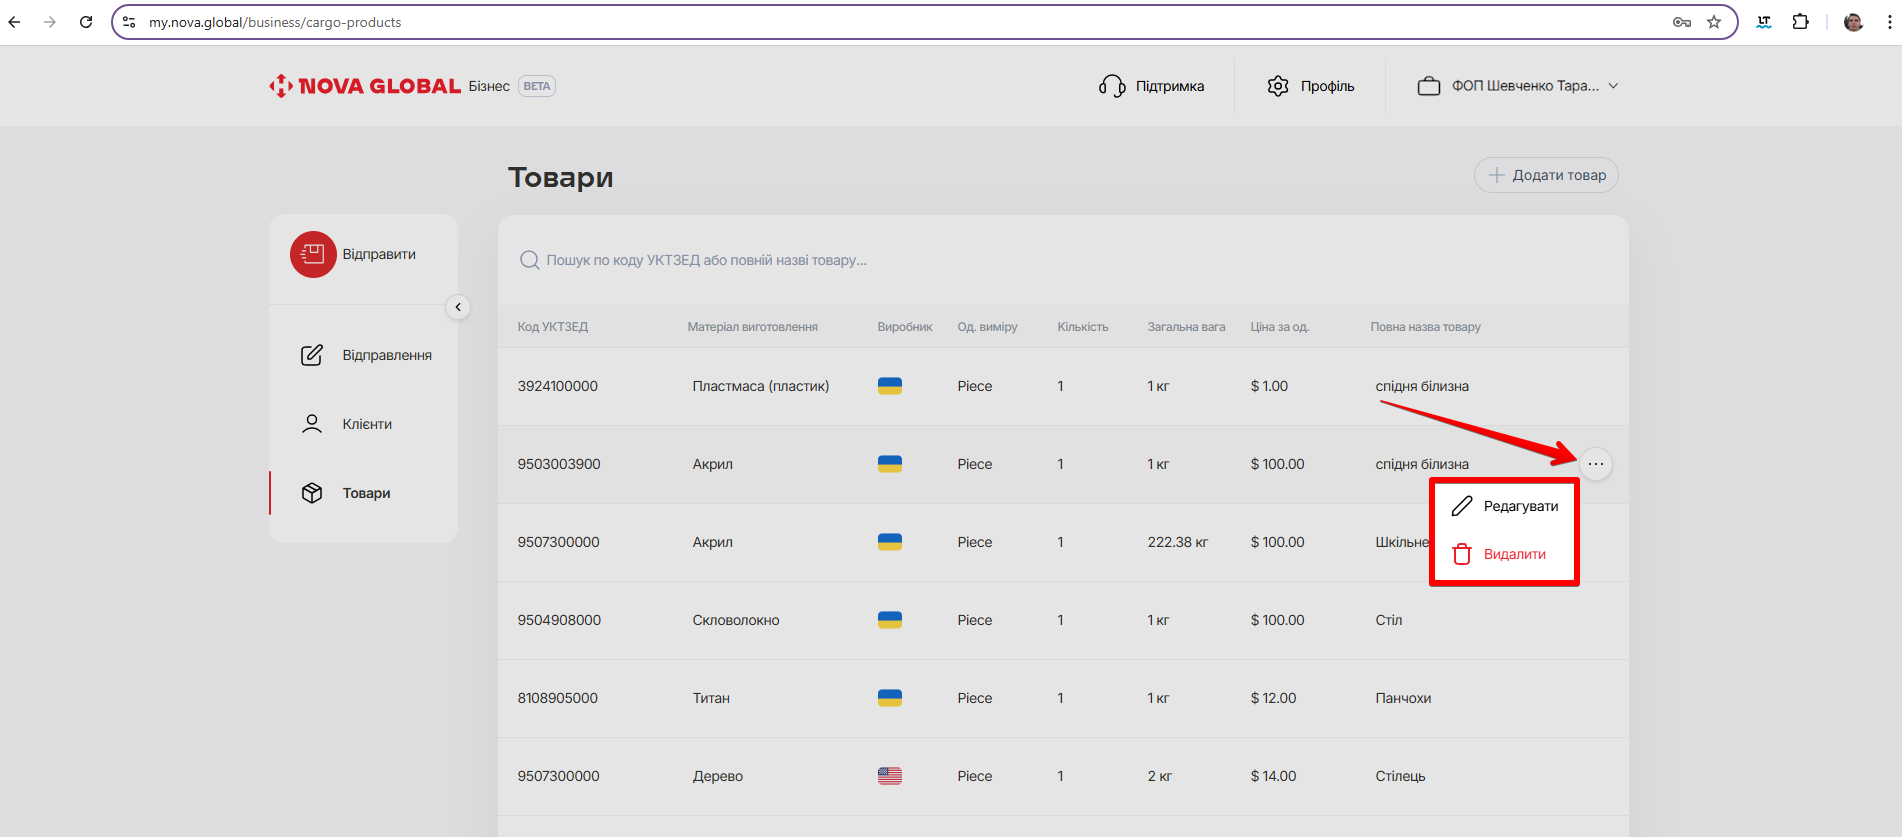Click the Підтримка headset support icon
The image size is (1902, 837).
(1112, 86)
